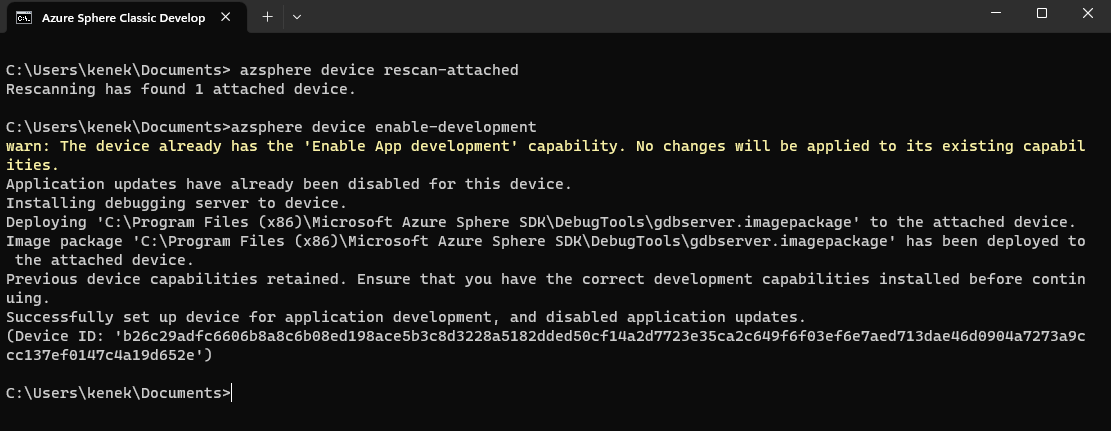Click 'Successfully set up device for application development' line
The image size is (1111, 431).
pyautogui.click(x=406, y=317)
